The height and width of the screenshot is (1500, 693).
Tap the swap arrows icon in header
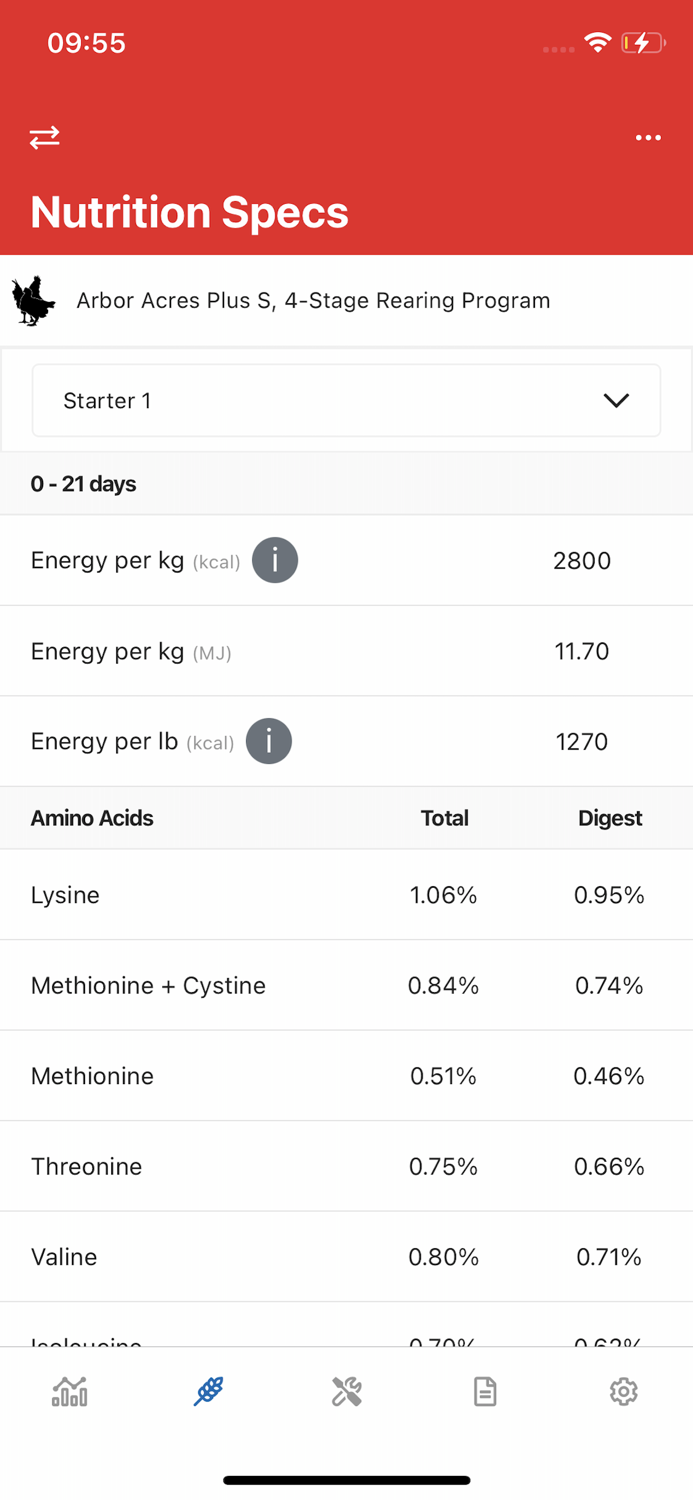pos(44,137)
